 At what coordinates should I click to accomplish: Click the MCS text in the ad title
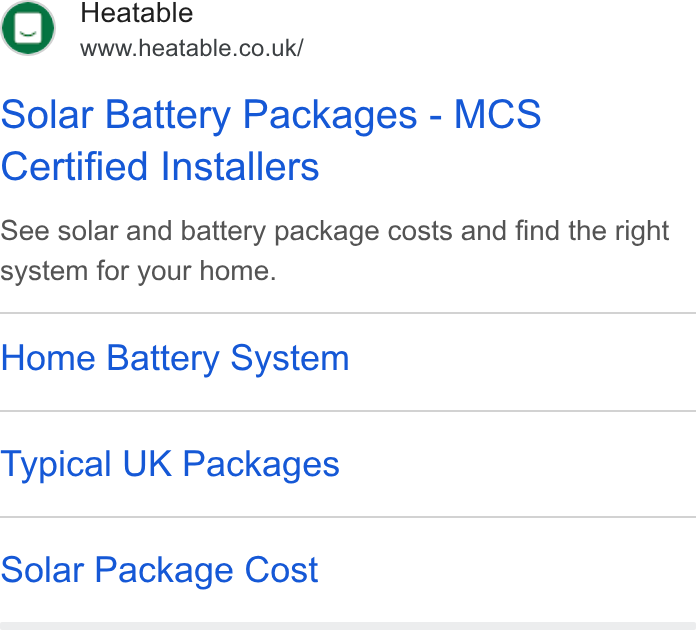(x=498, y=115)
